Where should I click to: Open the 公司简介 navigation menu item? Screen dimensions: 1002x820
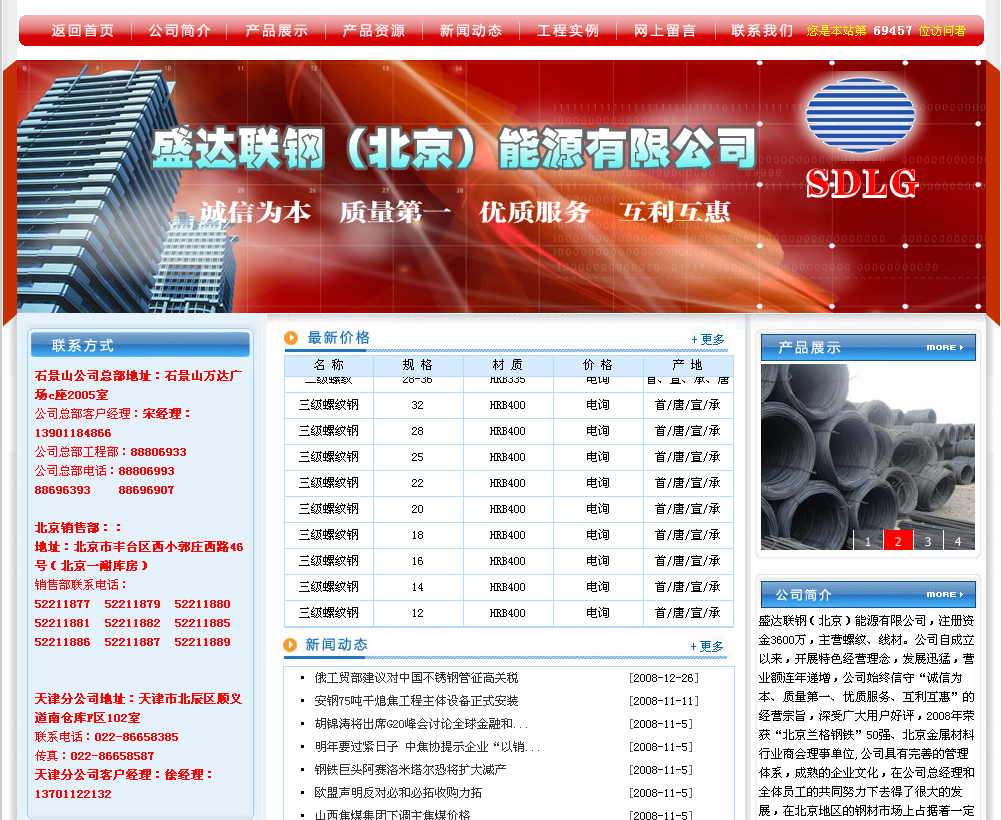click(x=180, y=31)
